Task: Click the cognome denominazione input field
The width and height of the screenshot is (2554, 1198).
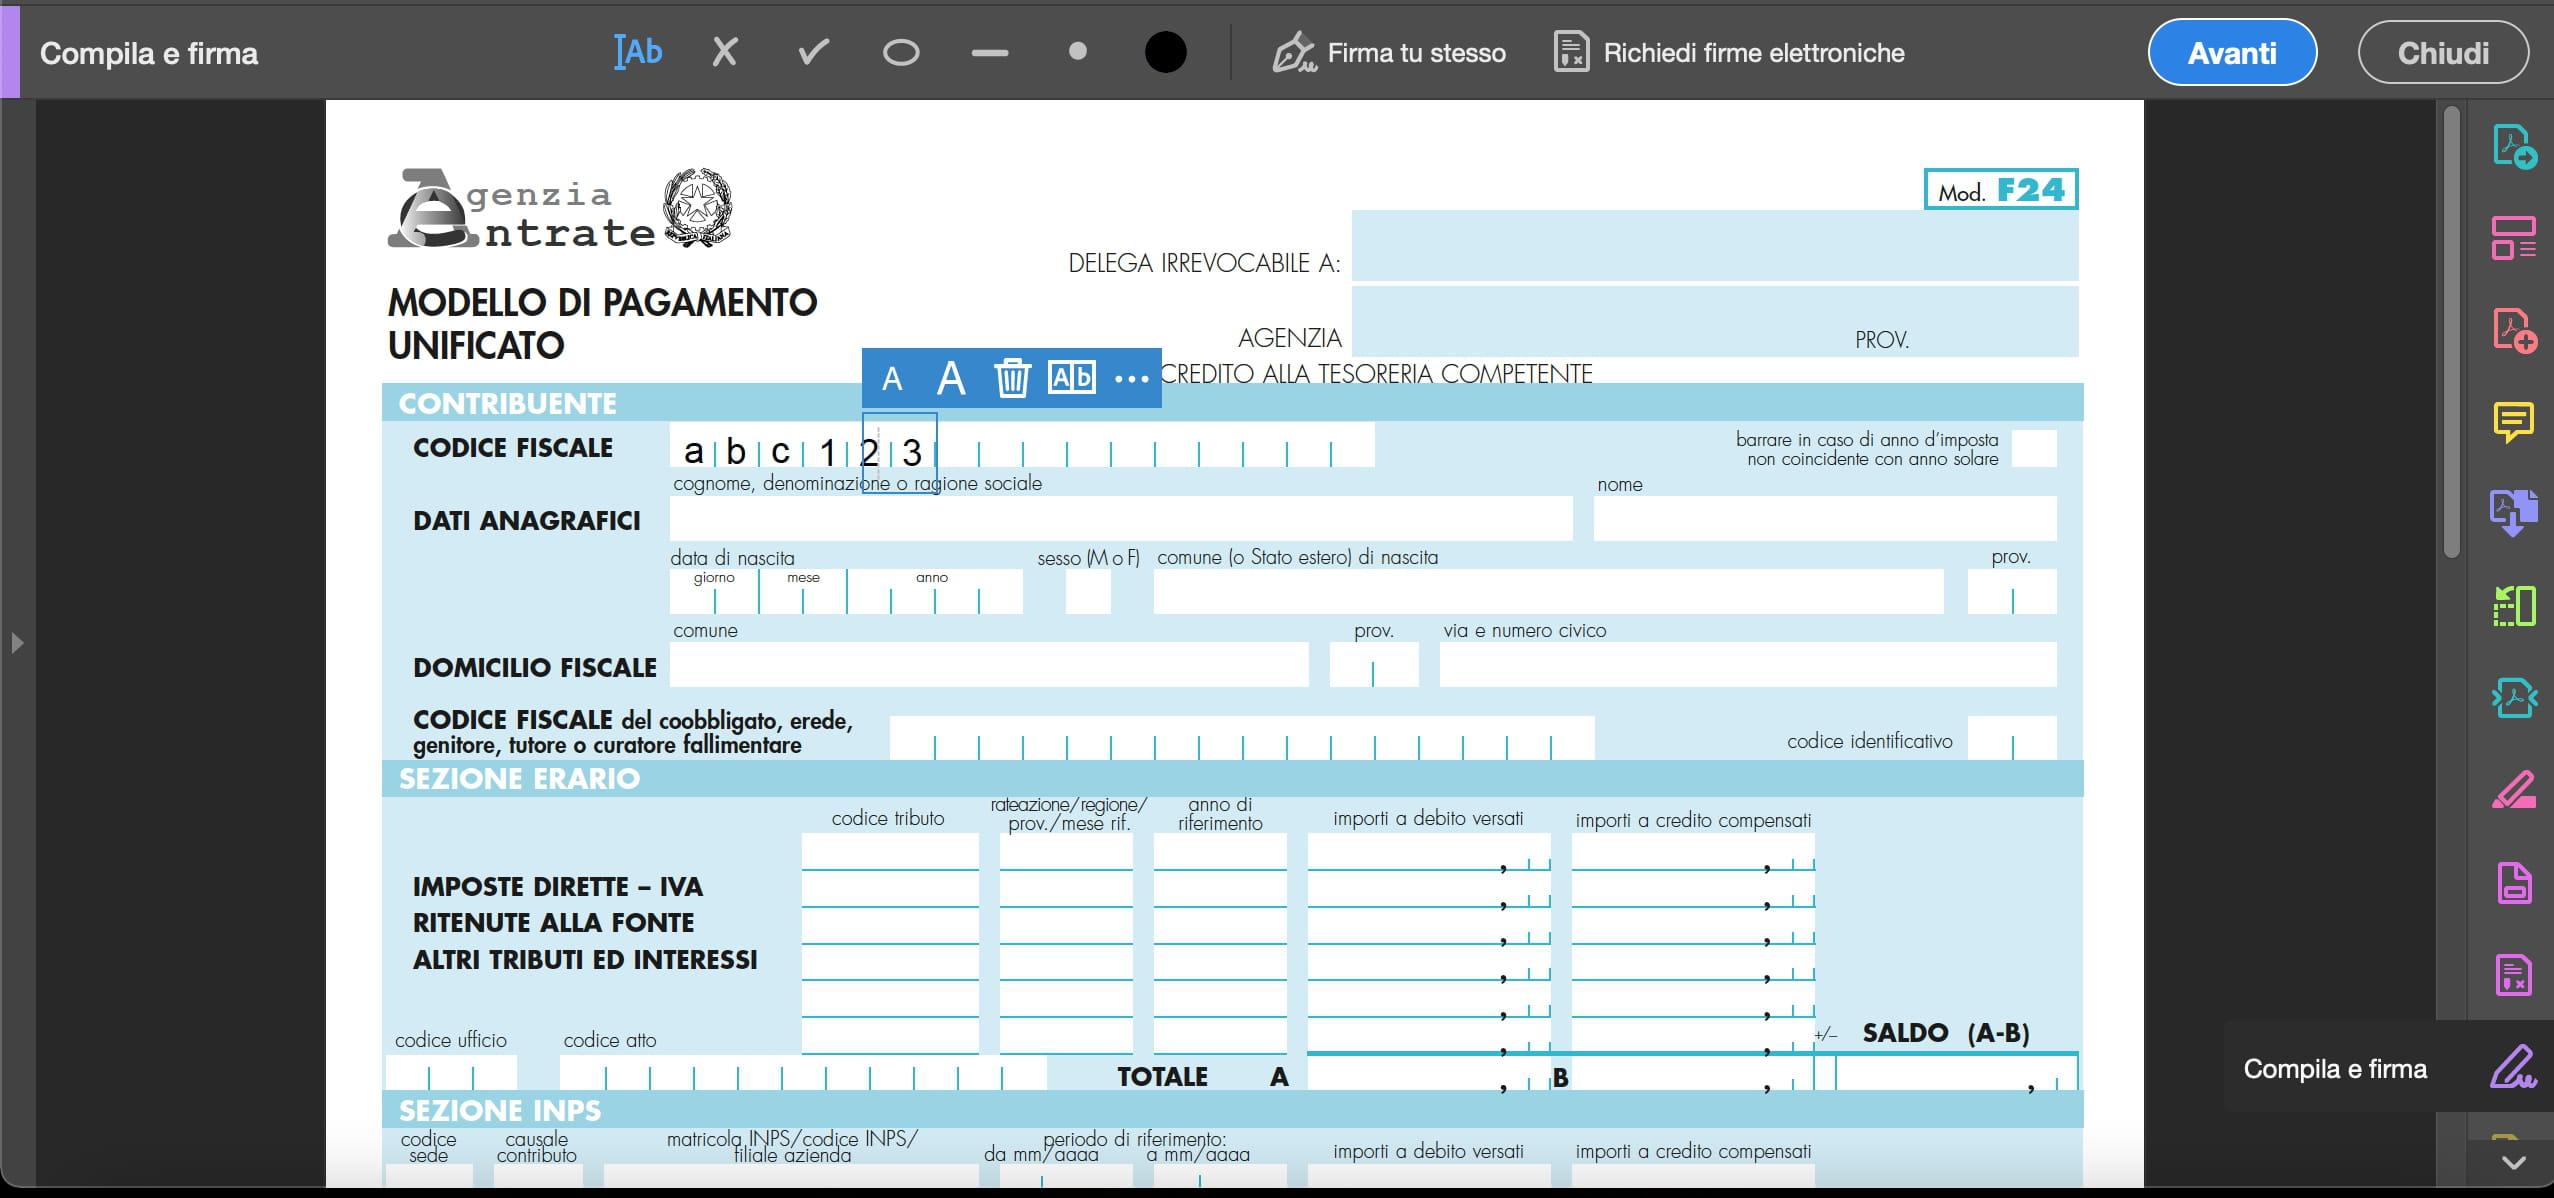Action: (x=1120, y=519)
